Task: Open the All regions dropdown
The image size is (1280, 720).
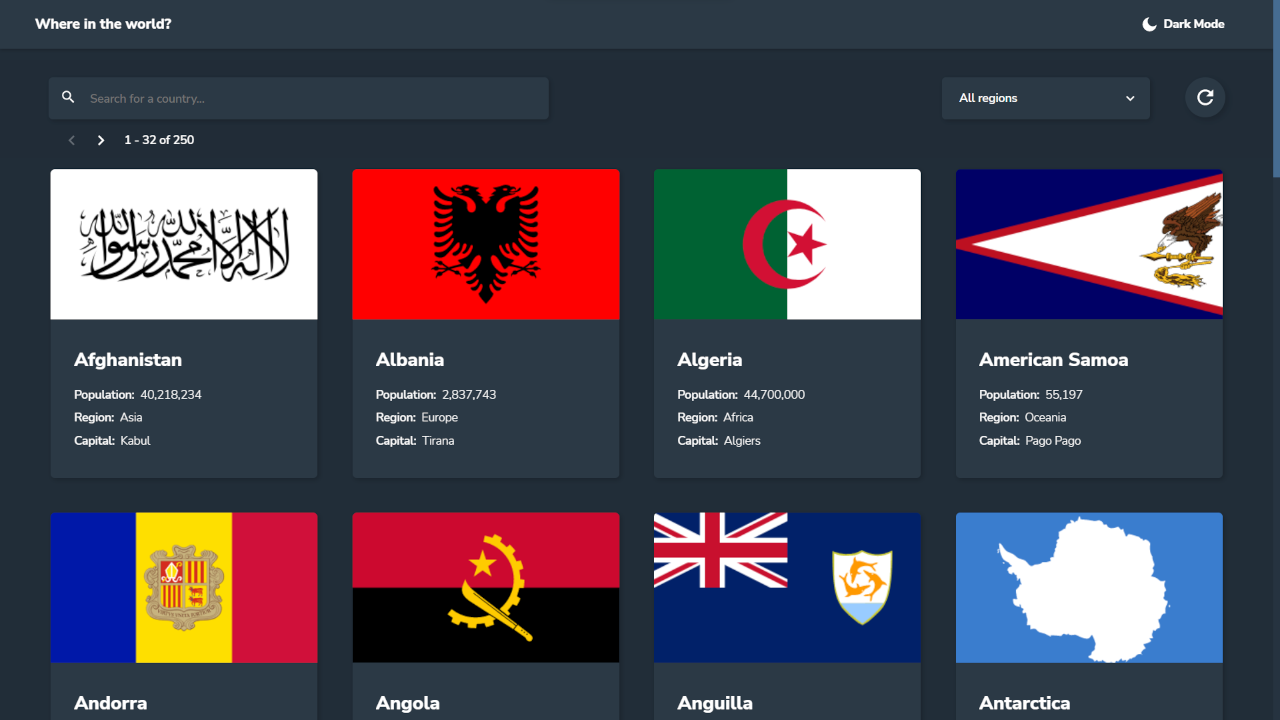Action: pyautogui.click(x=1046, y=98)
